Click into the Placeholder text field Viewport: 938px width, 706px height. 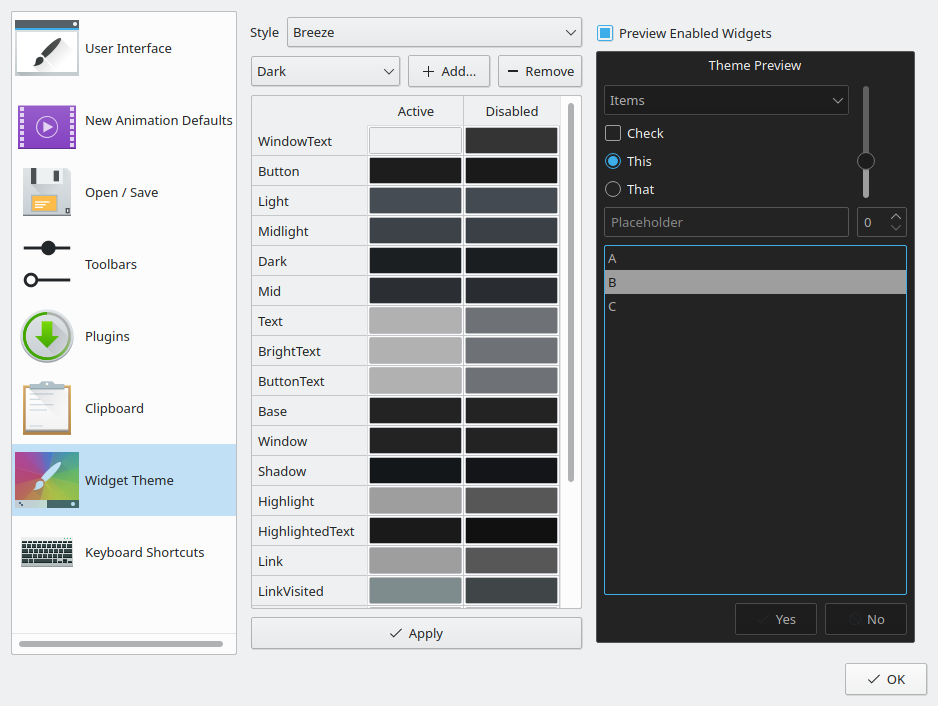[x=726, y=222]
